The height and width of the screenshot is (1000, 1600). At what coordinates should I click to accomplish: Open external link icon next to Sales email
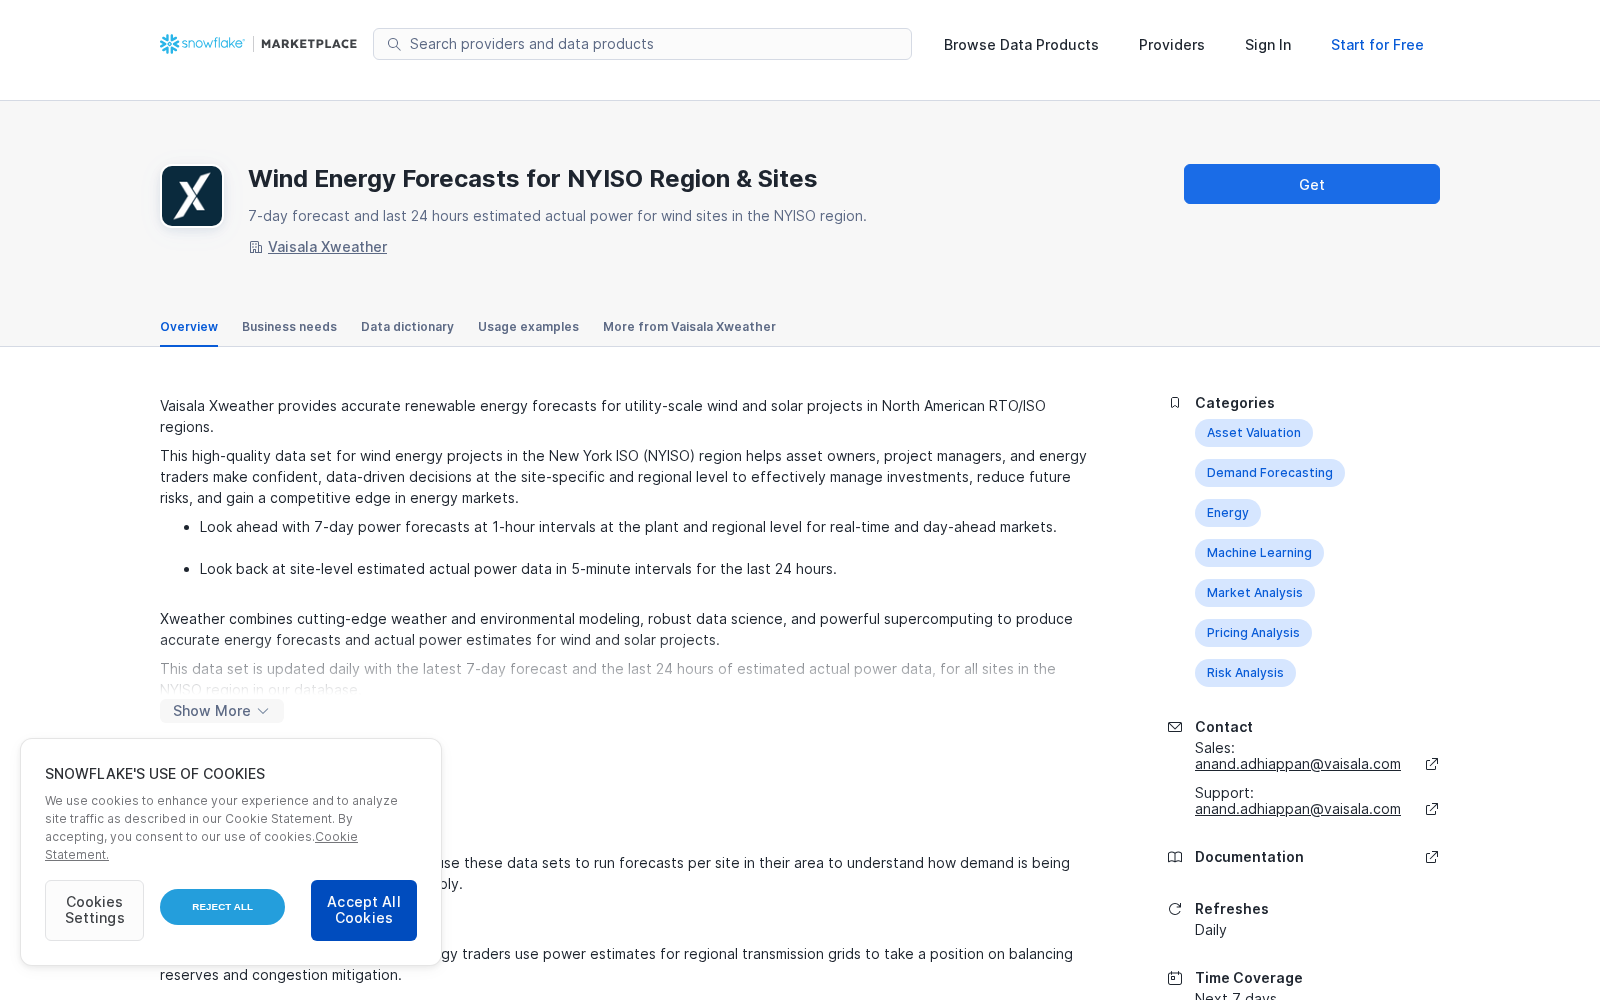pyautogui.click(x=1432, y=764)
